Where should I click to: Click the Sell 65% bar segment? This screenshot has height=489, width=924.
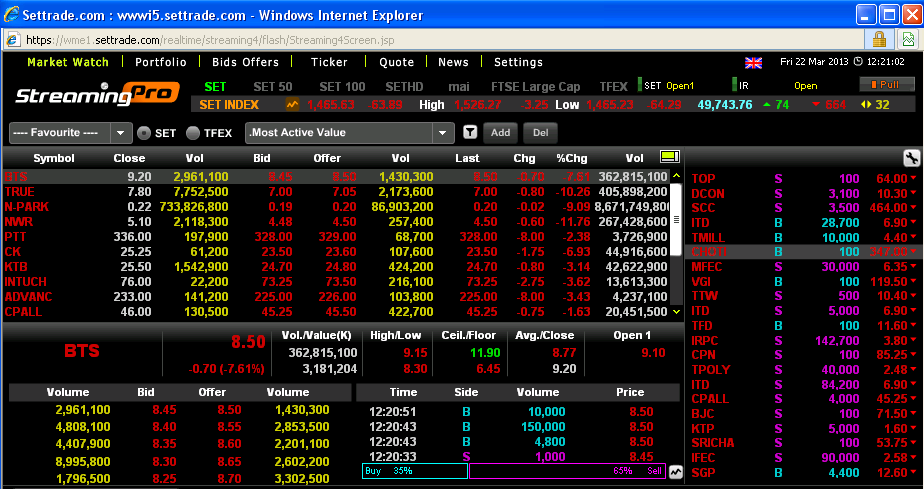pos(567,471)
